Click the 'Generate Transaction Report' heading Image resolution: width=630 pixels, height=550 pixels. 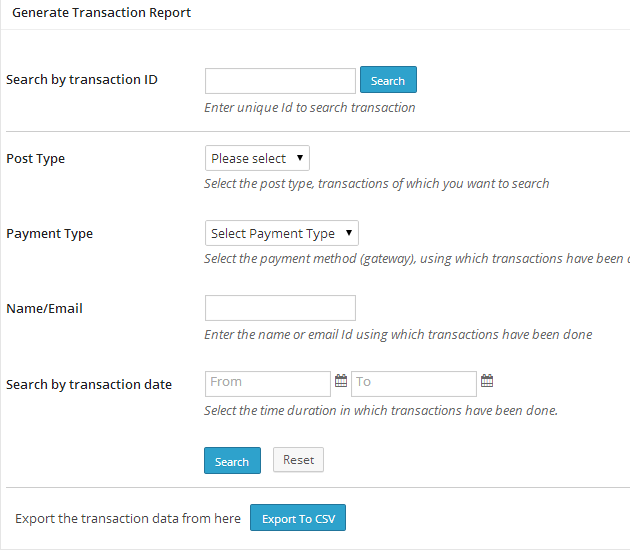[x=101, y=13]
